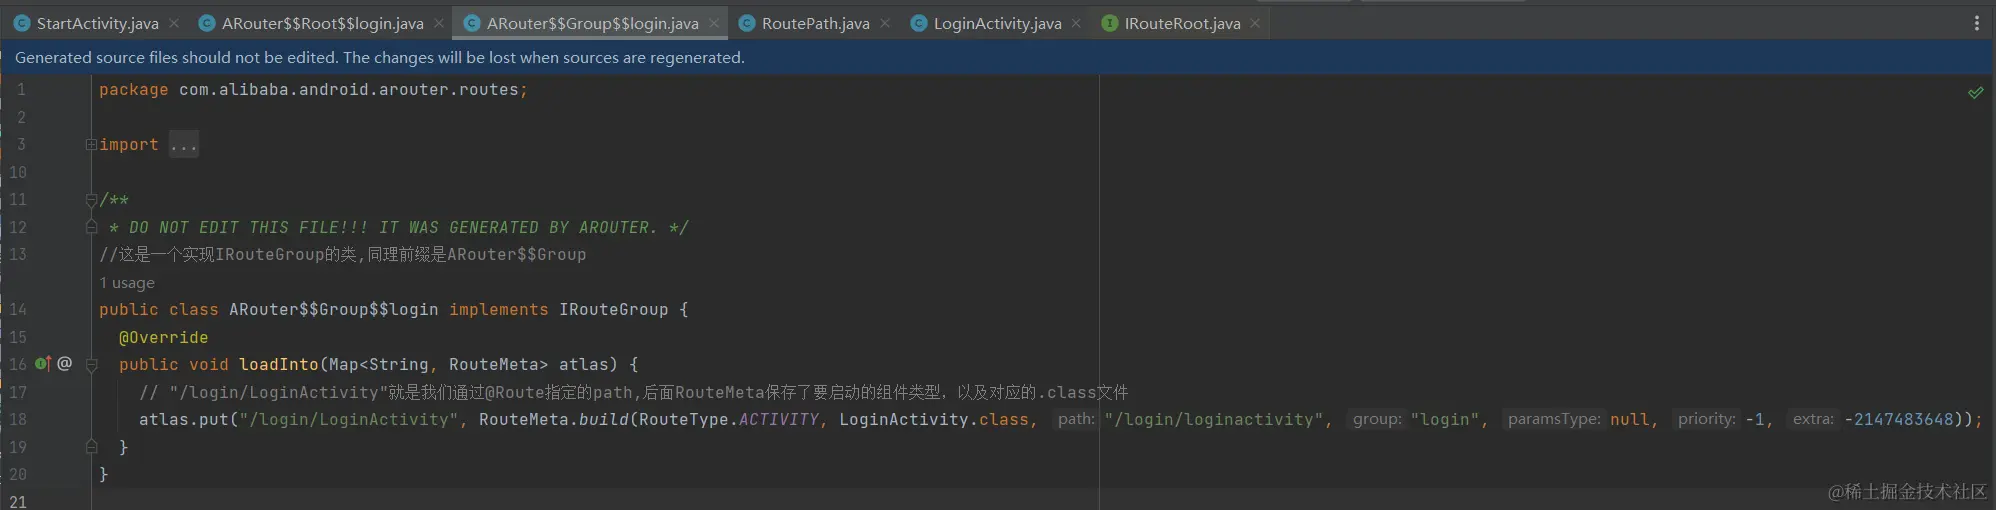Click the StartActivity.java class file icon
Viewport: 1996px width, 510px height.
click(x=22, y=23)
